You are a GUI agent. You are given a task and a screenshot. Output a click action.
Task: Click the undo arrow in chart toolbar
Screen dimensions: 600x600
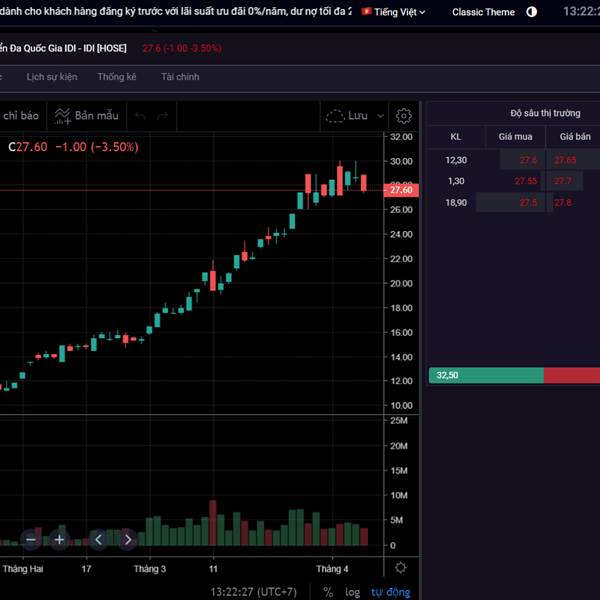click(x=140, y=116)
